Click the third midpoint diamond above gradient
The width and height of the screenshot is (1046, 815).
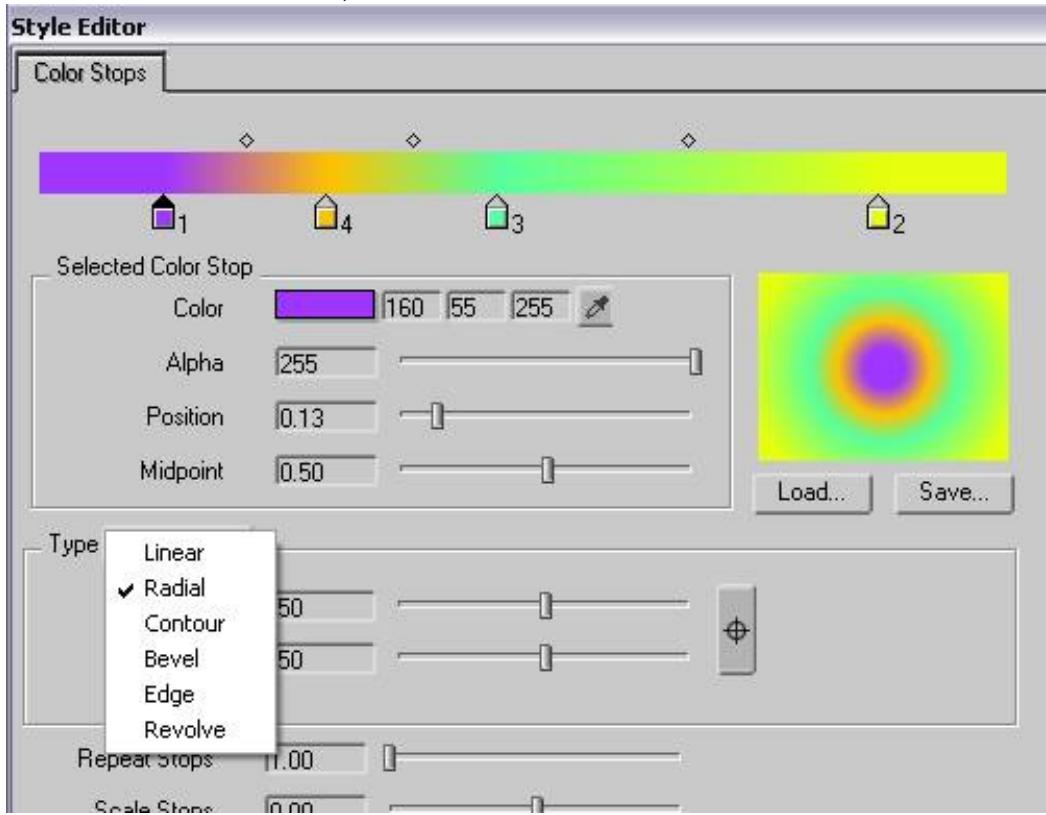coord(688,140)
